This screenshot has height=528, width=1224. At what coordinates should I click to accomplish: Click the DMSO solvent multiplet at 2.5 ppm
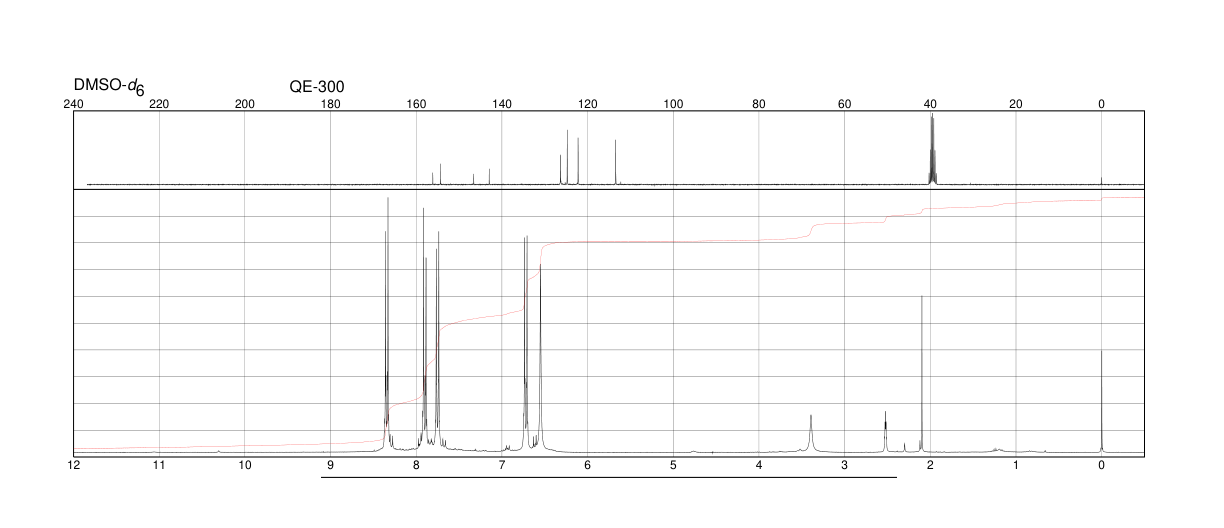885,431
